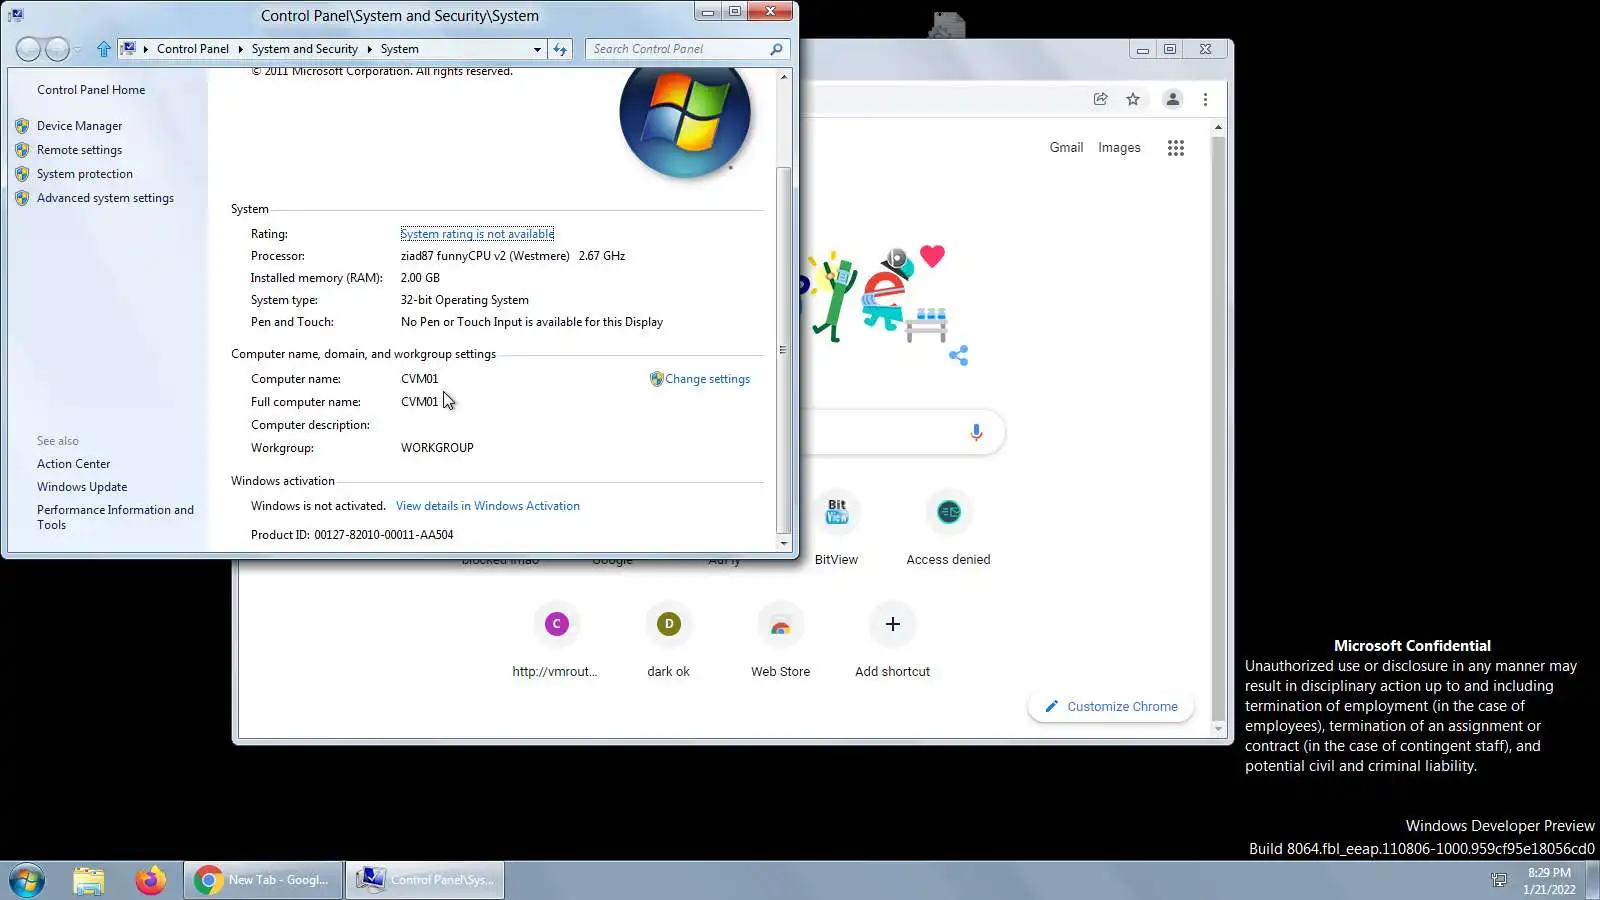Click the taskbar clock showing 8:29 PM

coord(1549,881)
